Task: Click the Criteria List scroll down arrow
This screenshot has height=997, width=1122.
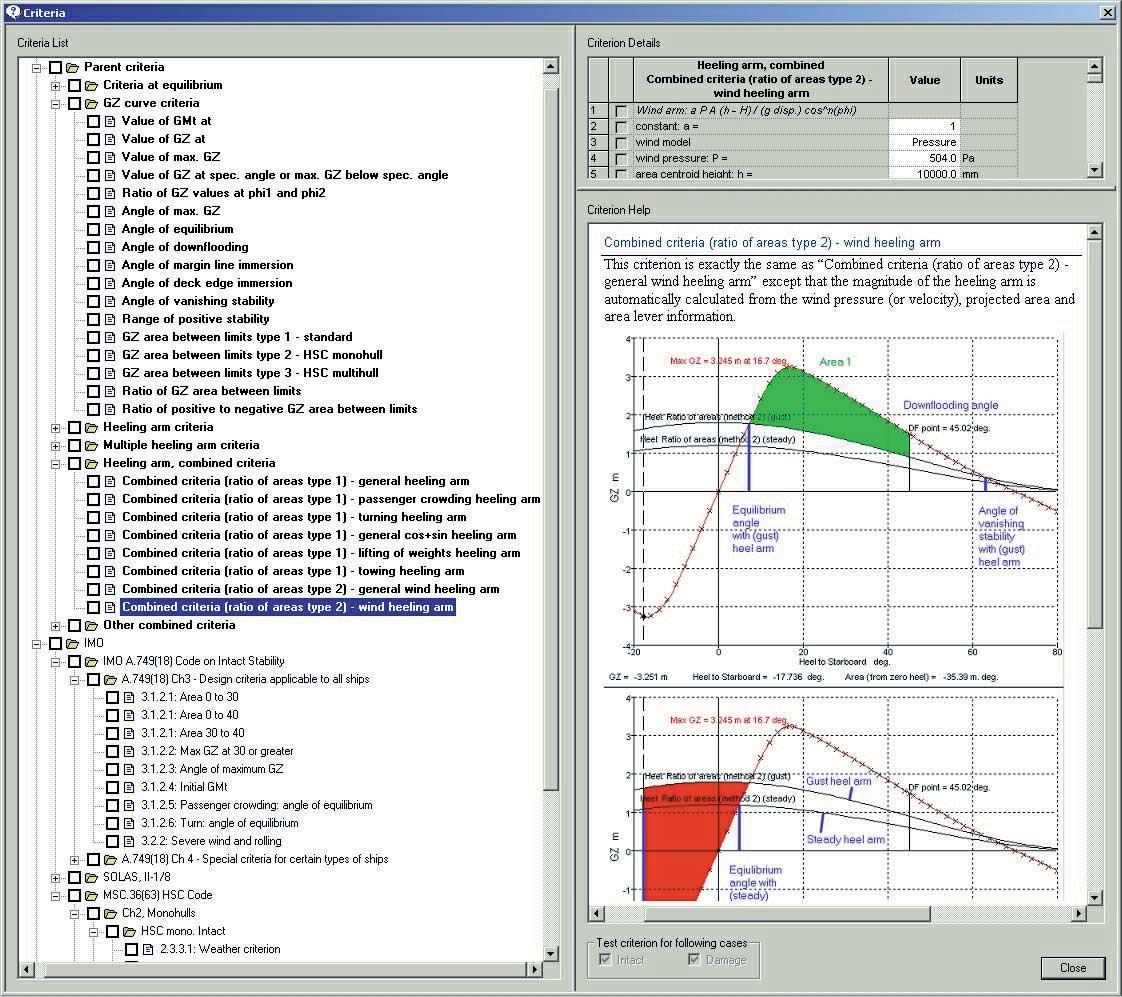Action: (550, 953)
